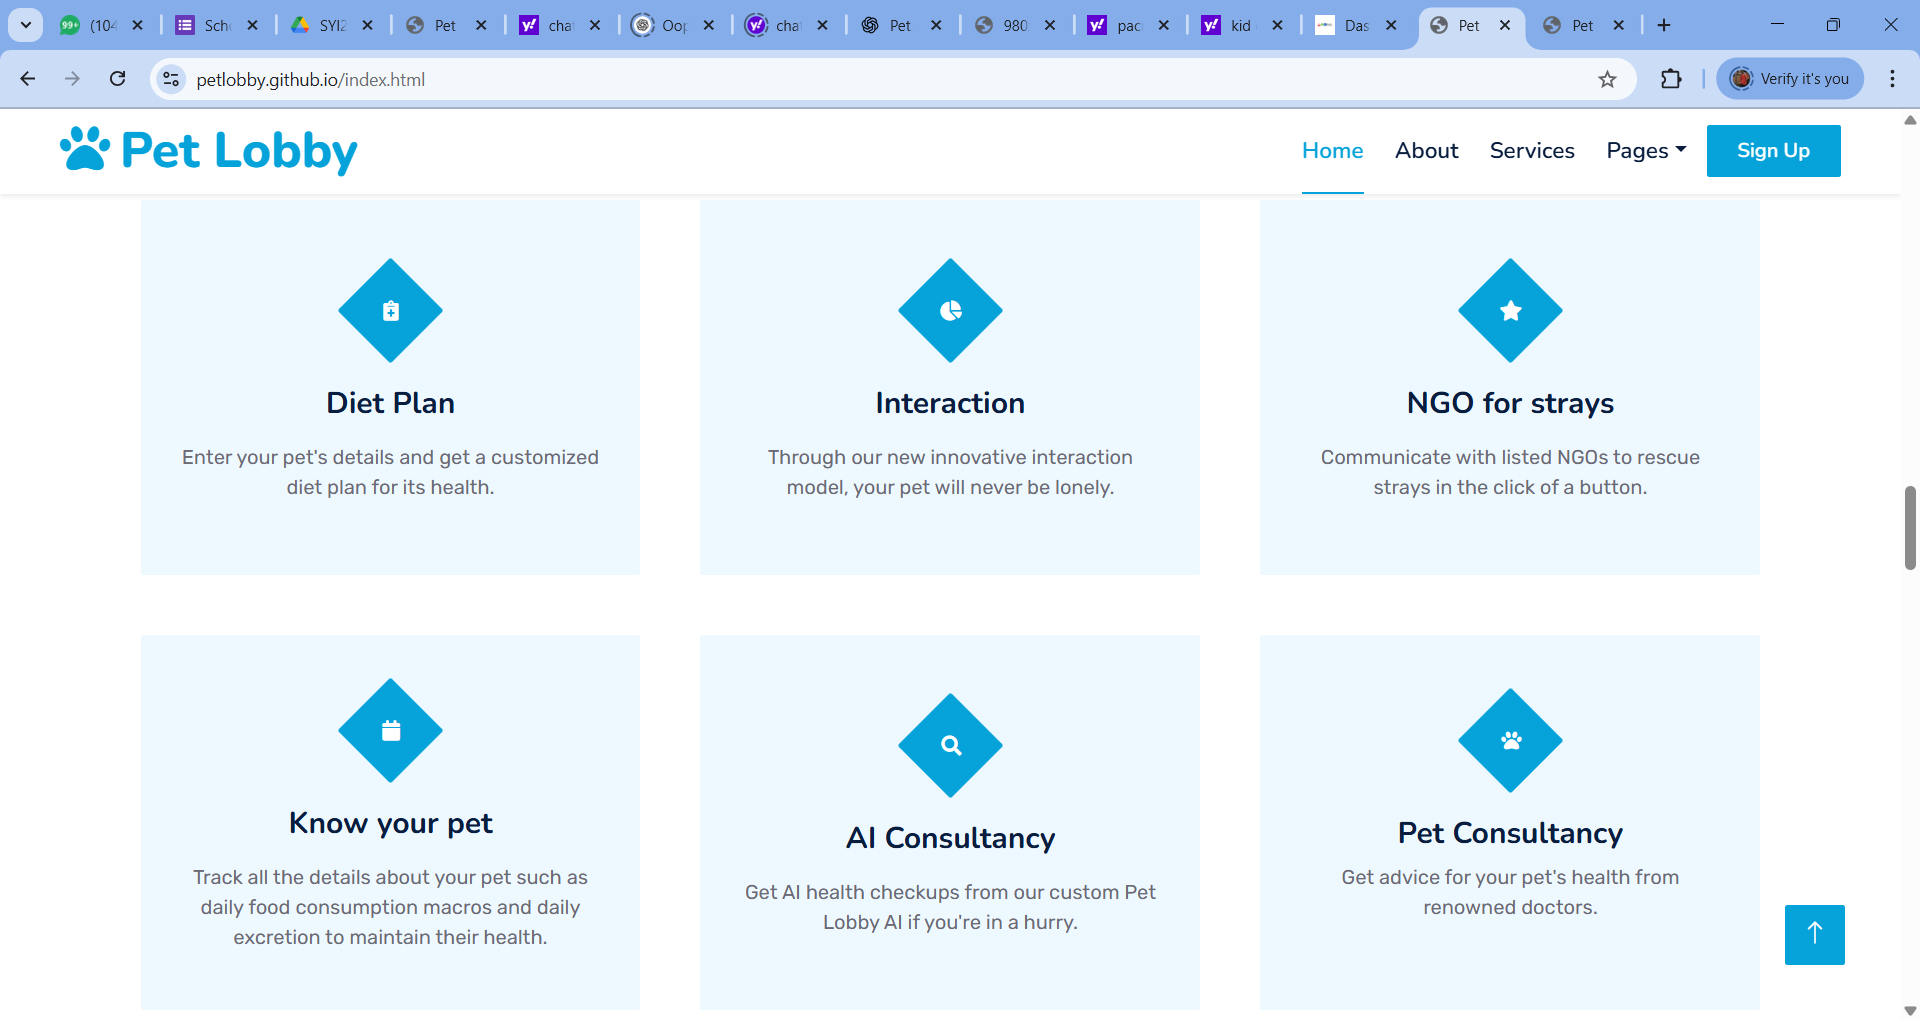Image resolution: width=1920 pixels, height=1020 pixels.
Task: Click the star icon above NGO for strays
Action: pos(1510,310)
